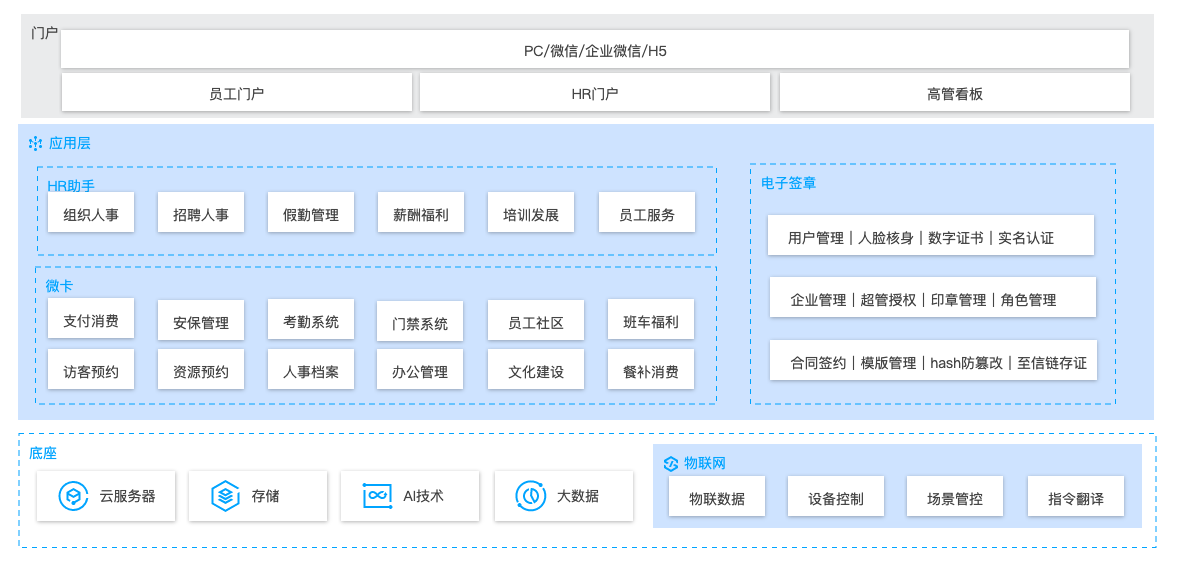This screenshot has height=572, width=1180.
Task: Select the 合同签约 hash防篡改 row
Action: click(933, 362)
